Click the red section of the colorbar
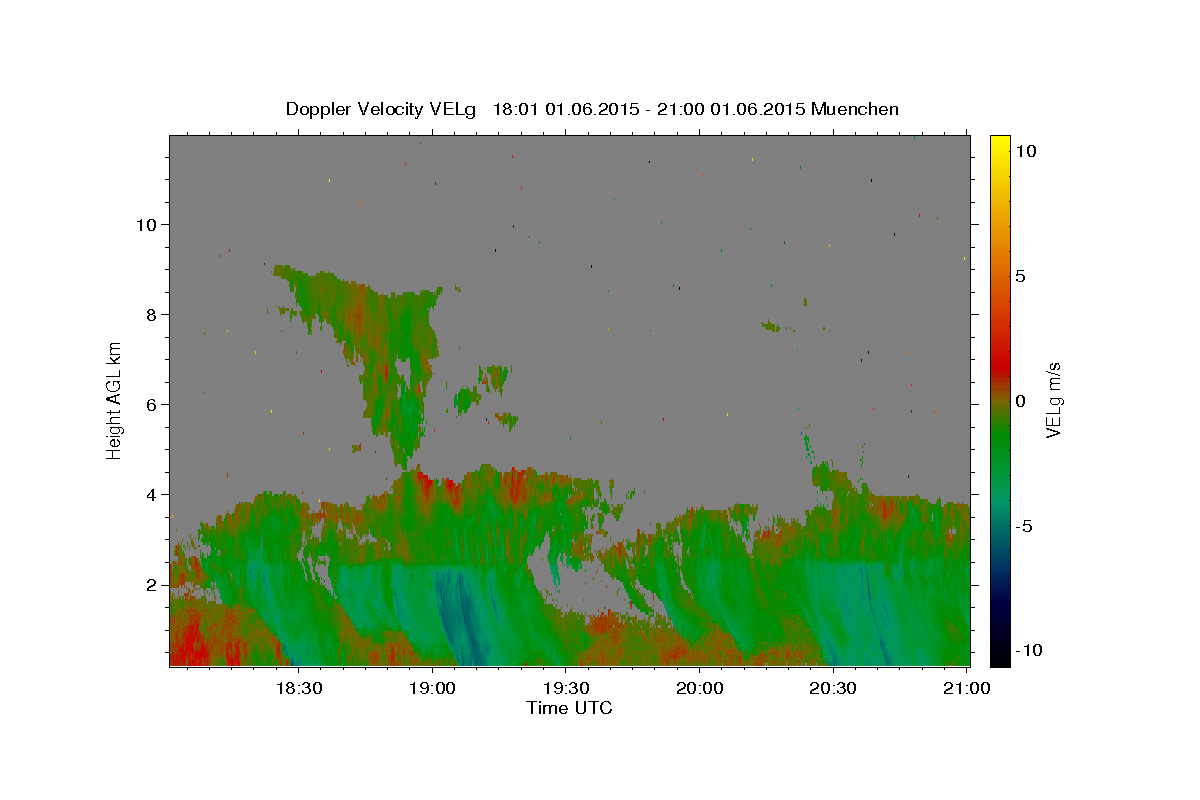 click(x=999, y=365)
